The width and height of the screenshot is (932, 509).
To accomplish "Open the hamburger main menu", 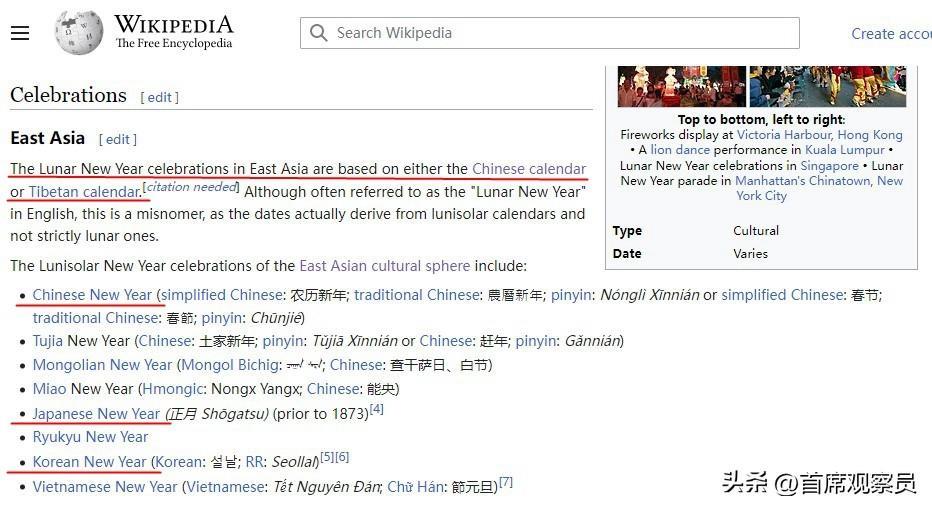I will tap(20, 33).
